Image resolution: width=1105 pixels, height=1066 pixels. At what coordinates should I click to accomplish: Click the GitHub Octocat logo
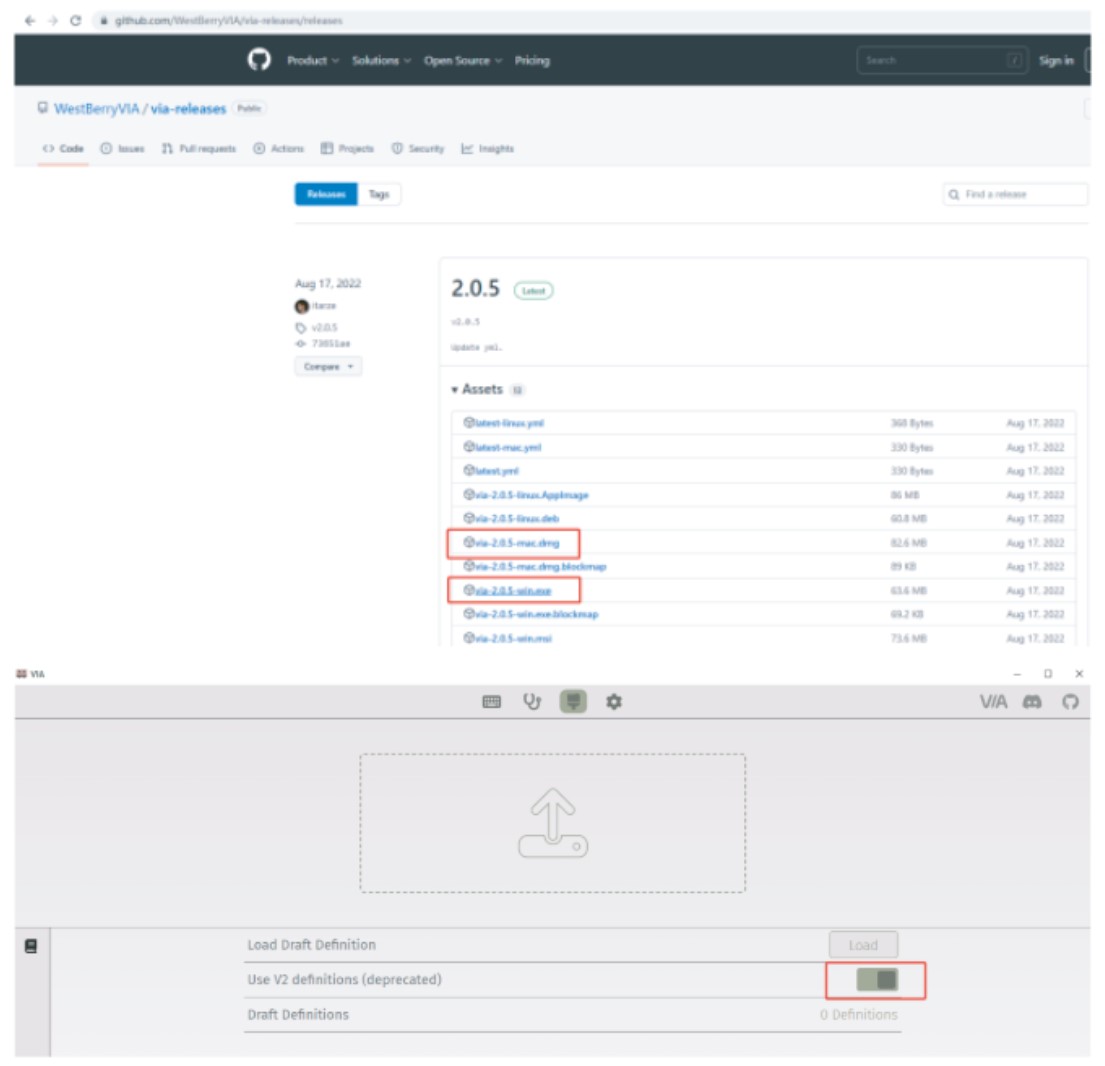tap(259, 60)
